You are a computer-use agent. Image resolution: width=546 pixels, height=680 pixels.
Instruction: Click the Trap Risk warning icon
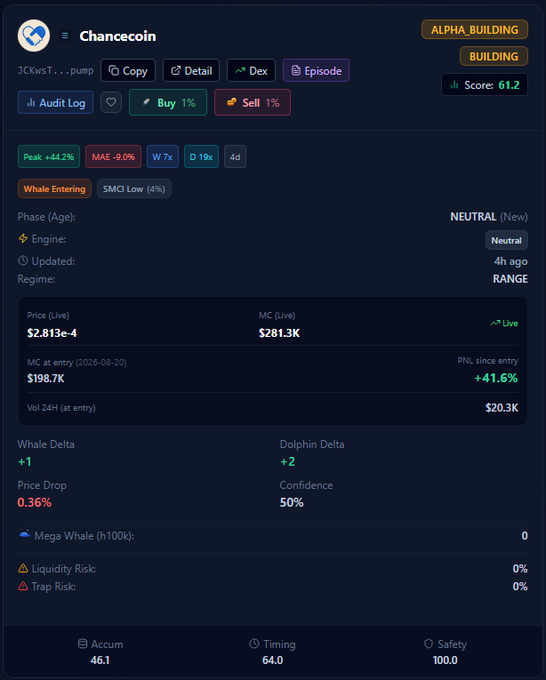(23, 586)
